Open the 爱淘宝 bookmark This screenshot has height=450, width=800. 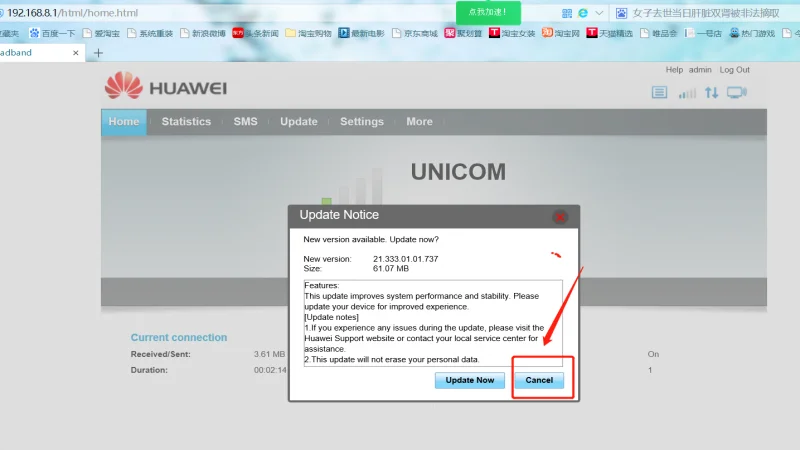coord(101,33)
